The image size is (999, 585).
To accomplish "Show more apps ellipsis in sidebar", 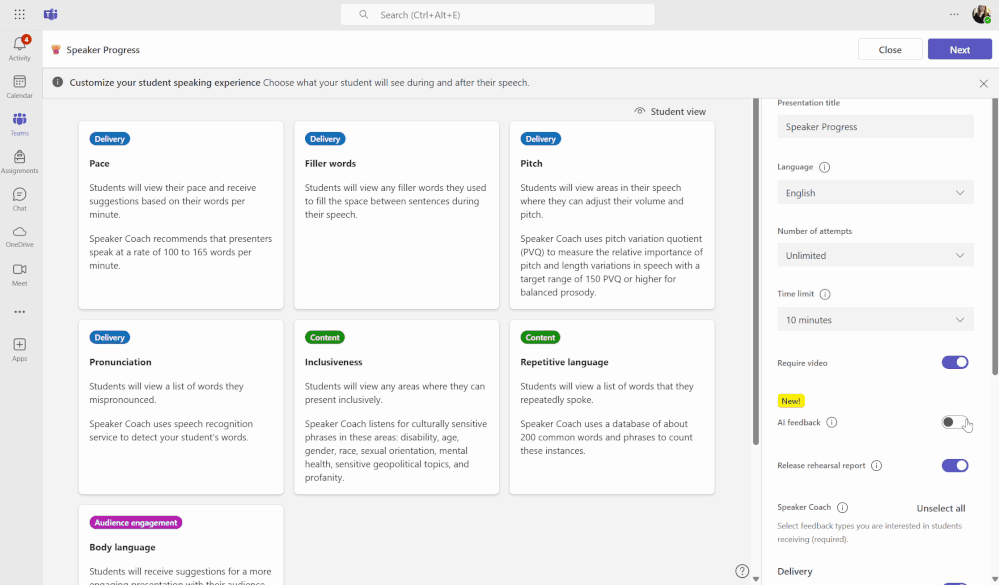I will click(x=20, y=312).
